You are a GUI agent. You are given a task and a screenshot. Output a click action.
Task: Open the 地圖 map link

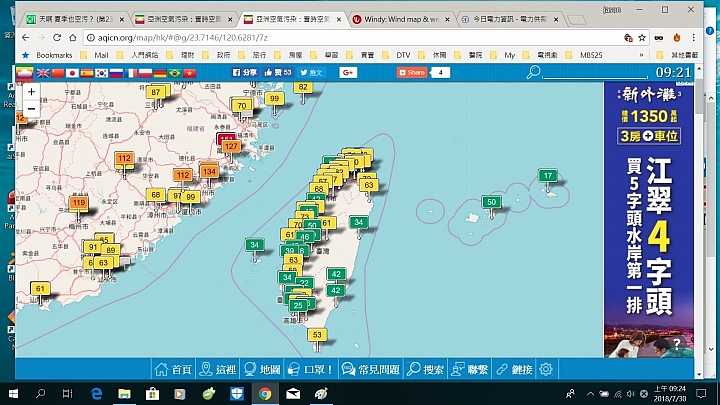pyautogui.click(x=262, y=369)
